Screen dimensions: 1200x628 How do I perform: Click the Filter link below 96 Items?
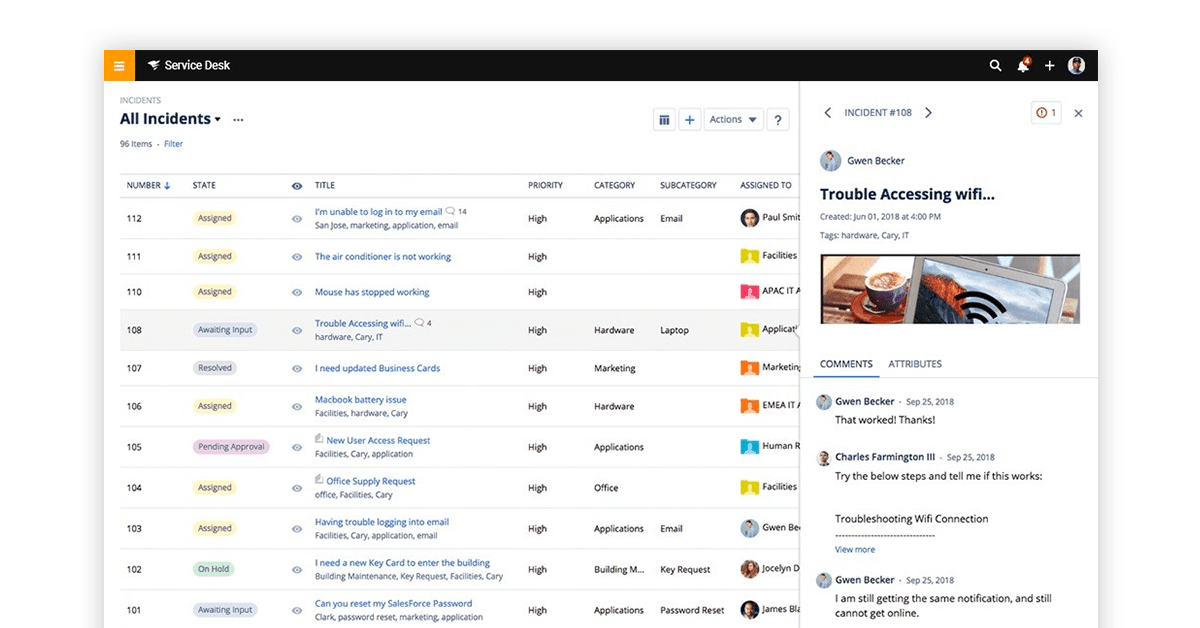pyautogui.click(x=173, y=143)
